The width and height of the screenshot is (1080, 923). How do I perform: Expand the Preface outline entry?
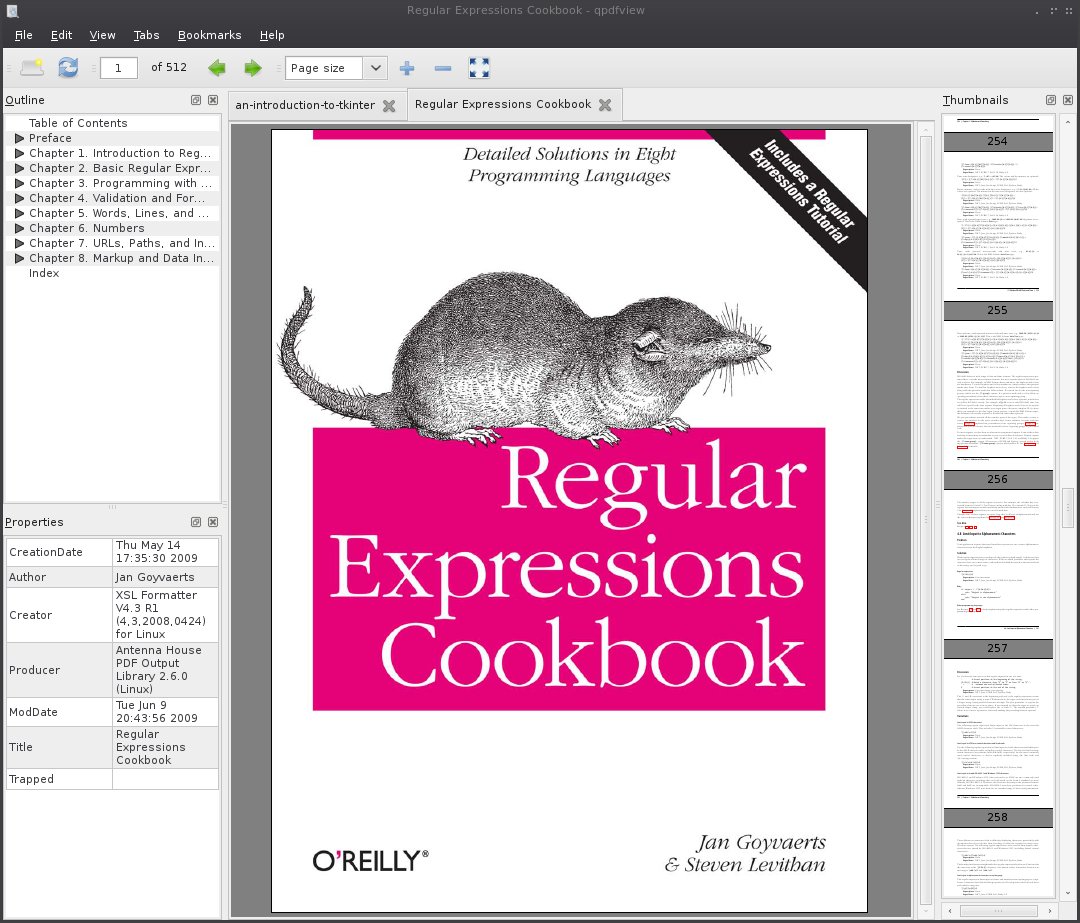(x=19, y=138)
